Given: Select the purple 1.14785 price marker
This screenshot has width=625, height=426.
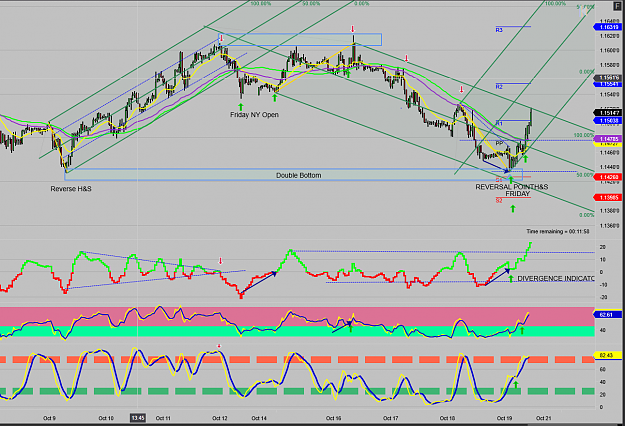Looking at the screenshot, I should [x=609, y=139].
